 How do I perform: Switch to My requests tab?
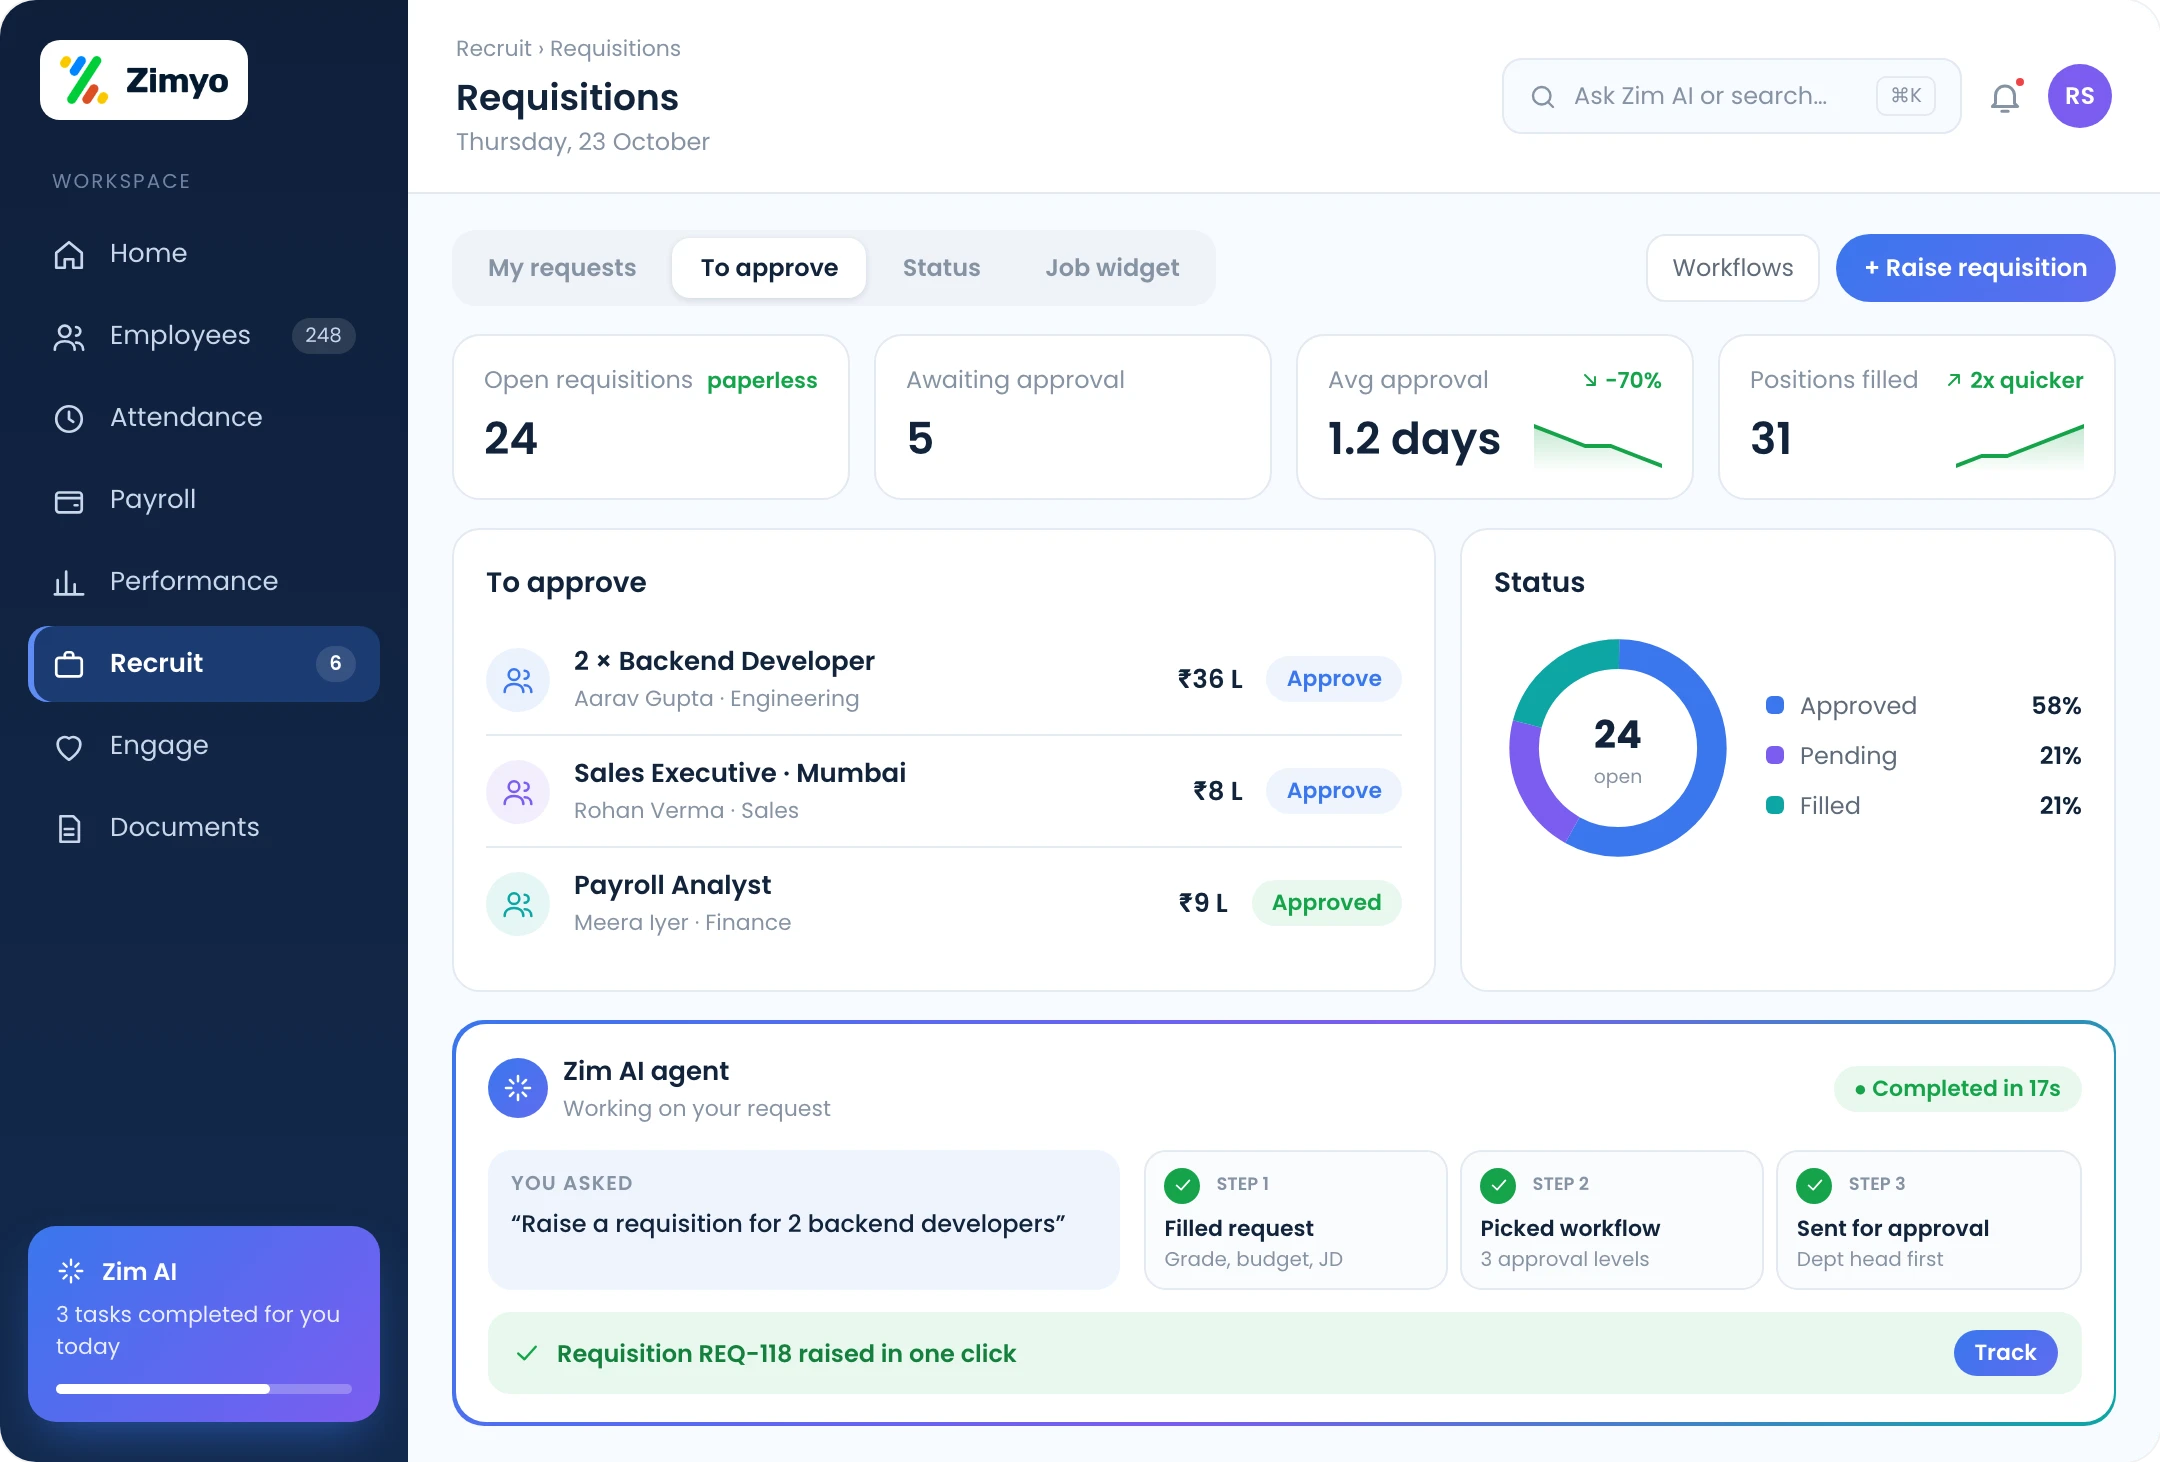[562, 268]
